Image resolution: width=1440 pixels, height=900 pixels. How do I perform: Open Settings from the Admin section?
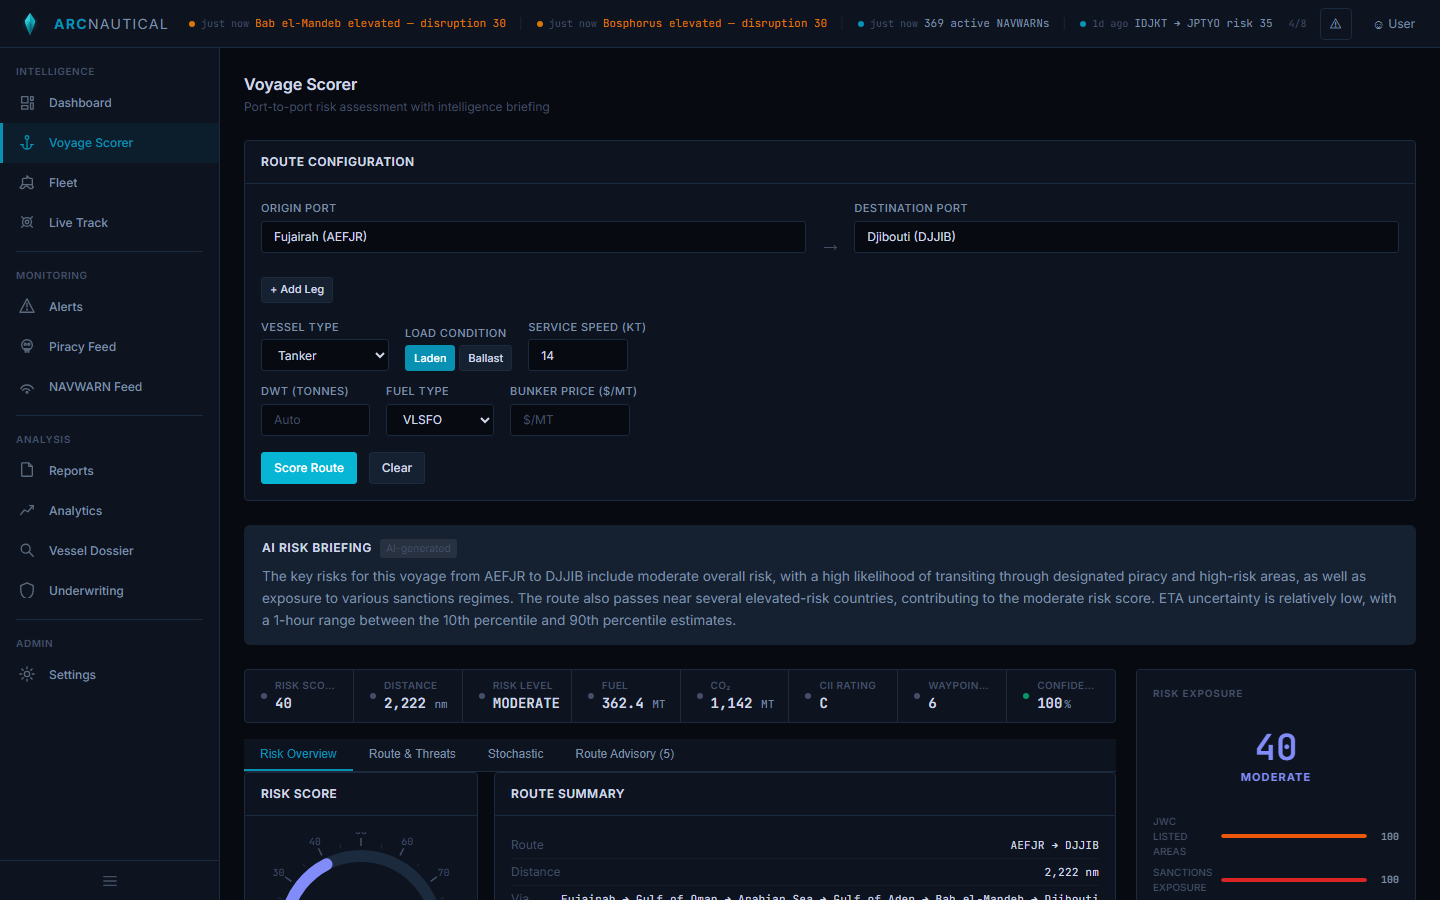(71, 674)
